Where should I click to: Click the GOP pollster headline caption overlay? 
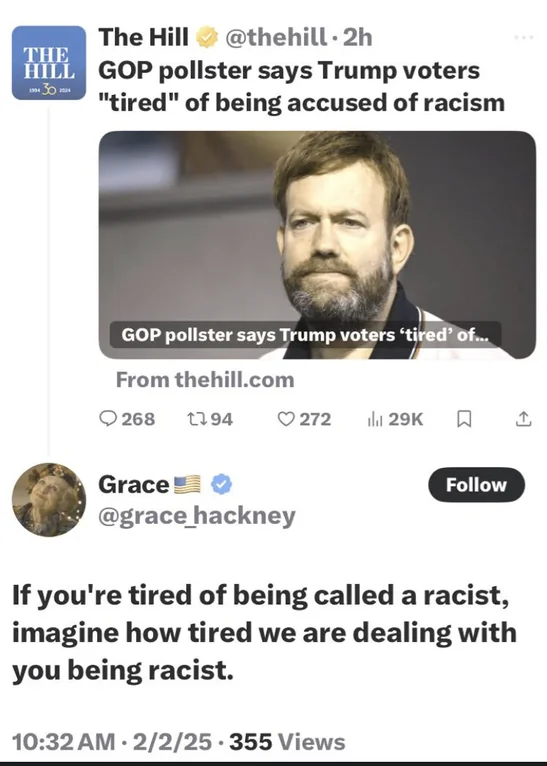coord(305,335)
